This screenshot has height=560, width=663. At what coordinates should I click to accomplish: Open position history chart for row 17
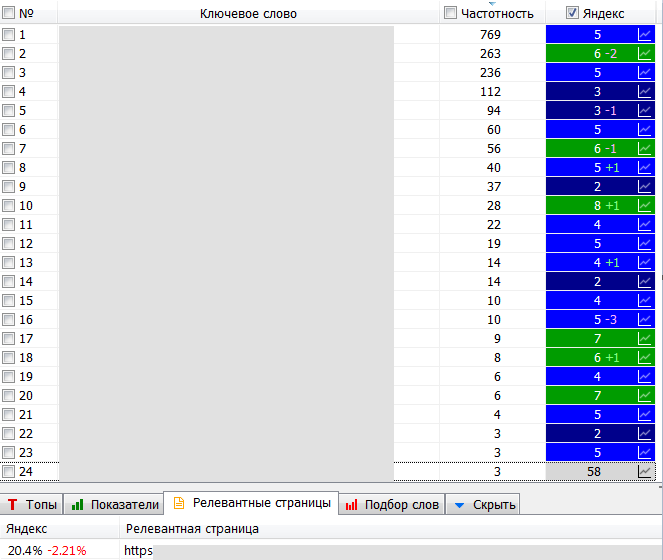click(644, 339)
